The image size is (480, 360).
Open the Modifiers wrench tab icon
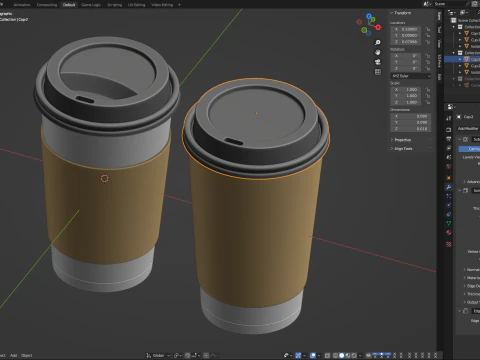(449, 187)
